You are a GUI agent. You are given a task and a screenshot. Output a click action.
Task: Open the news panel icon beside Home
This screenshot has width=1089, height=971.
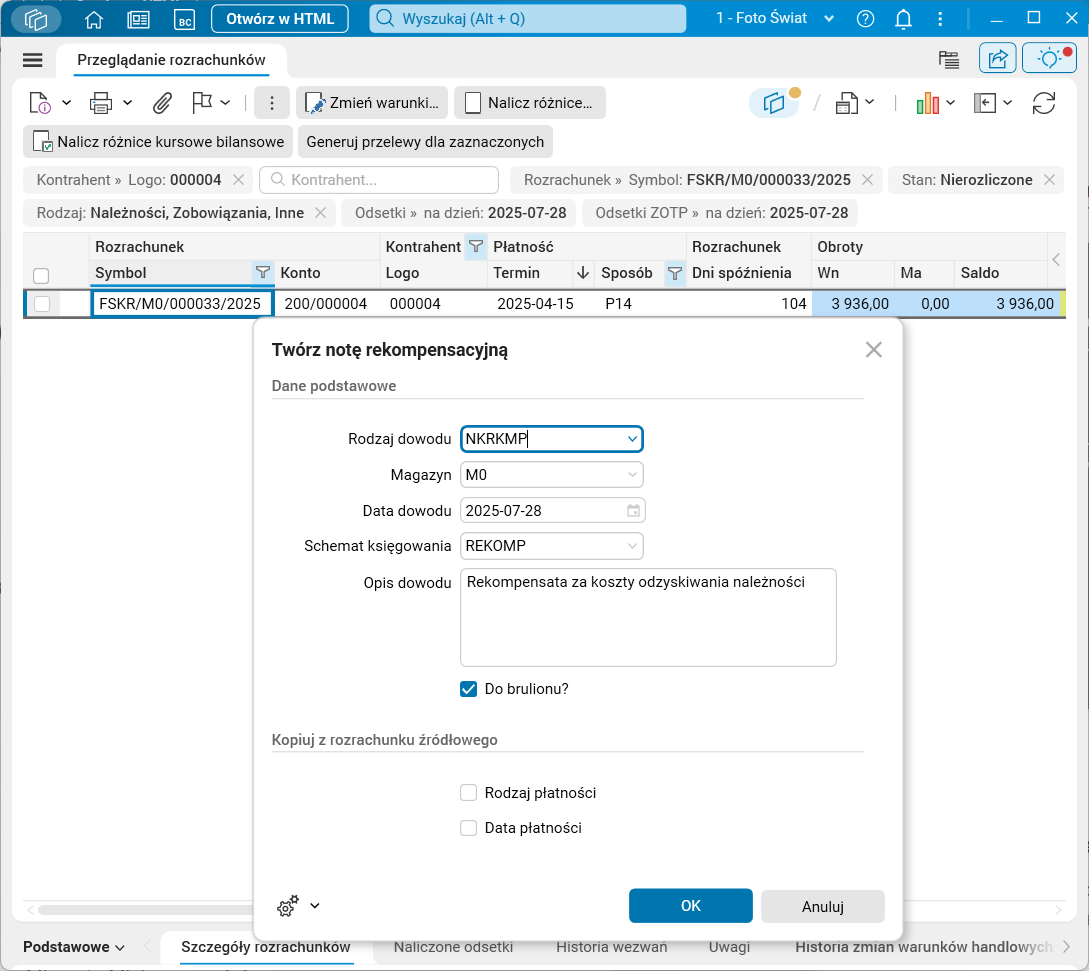pyautogui.click(x=138, y=19)
